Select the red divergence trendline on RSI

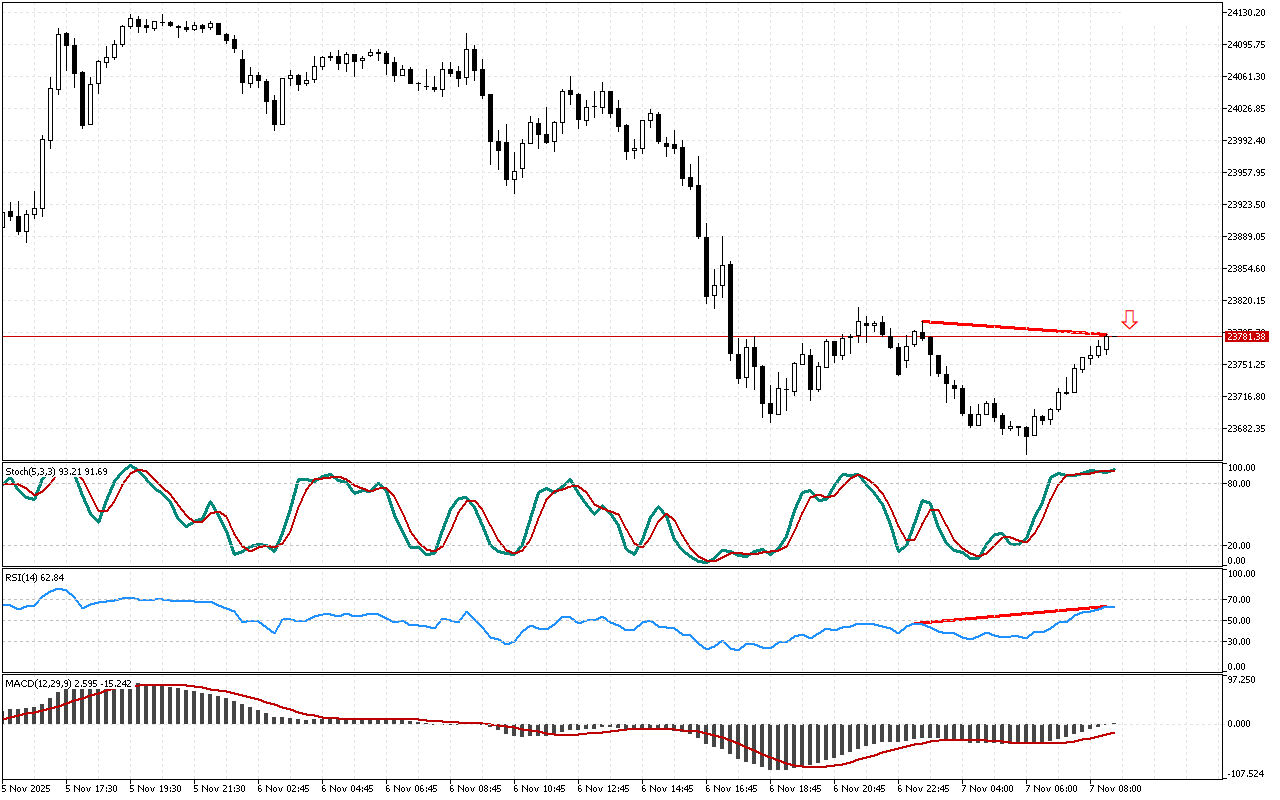click(x=1010, y=614)
